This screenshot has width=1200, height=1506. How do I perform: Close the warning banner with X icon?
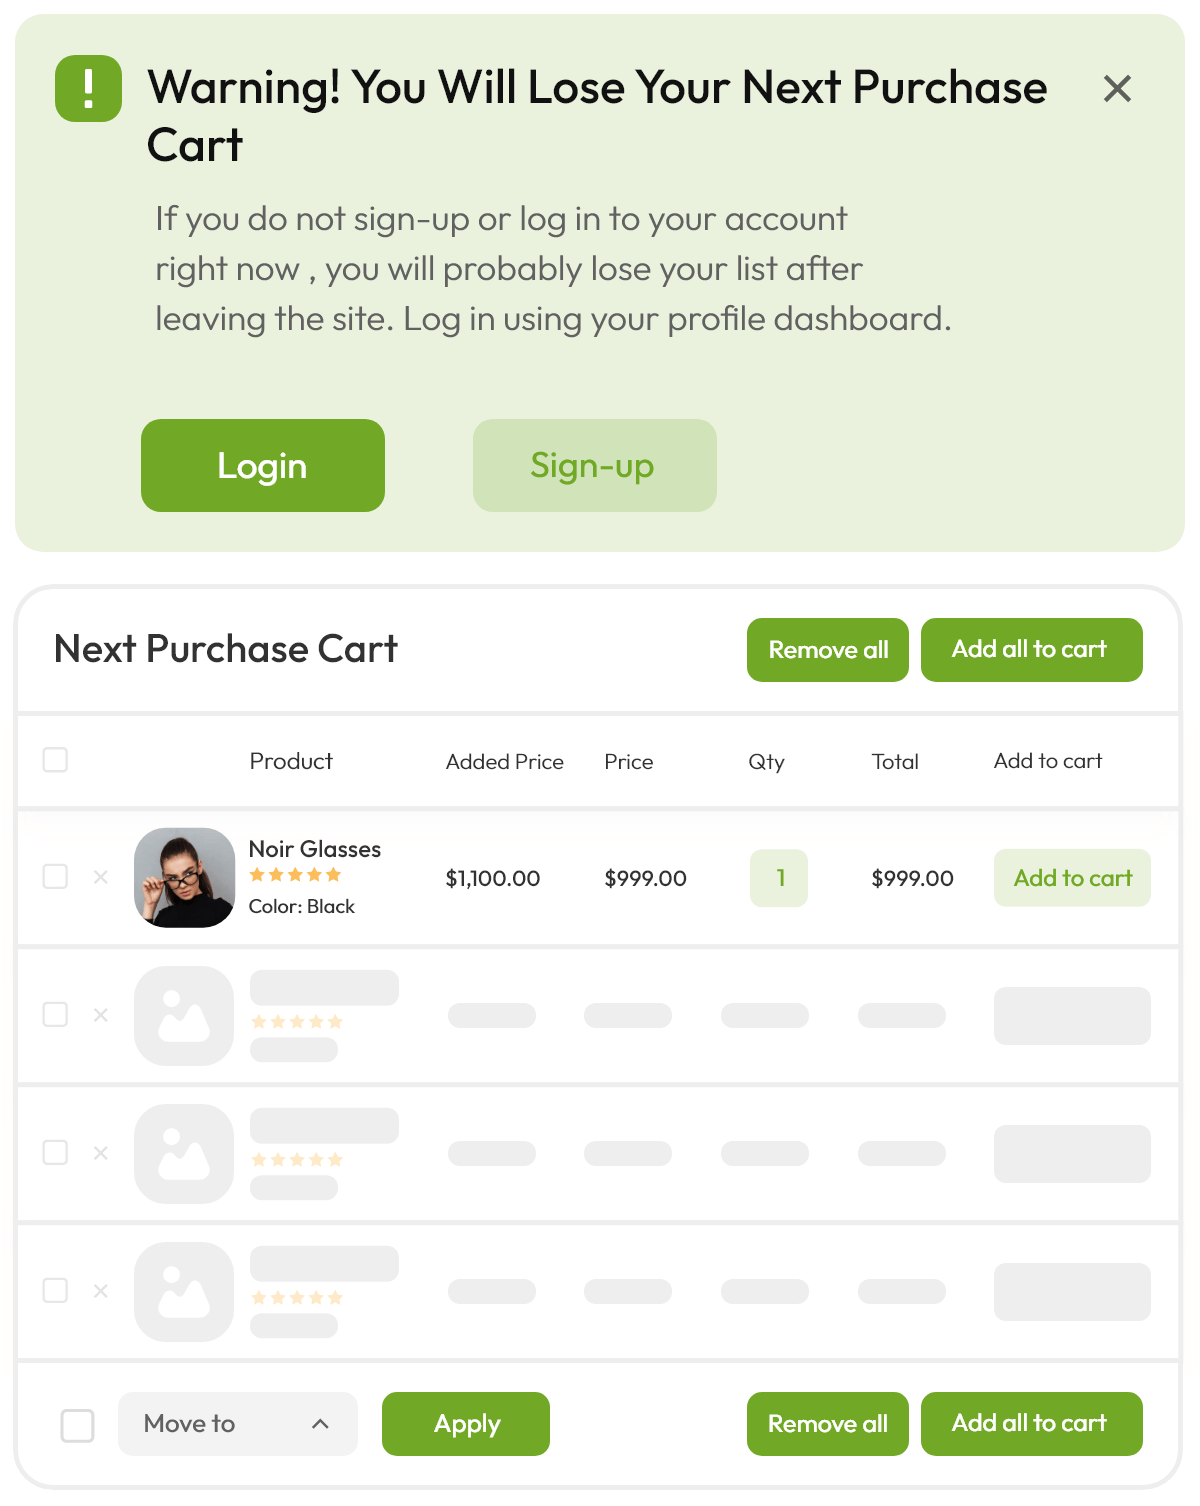click(x=1117, y=89)
